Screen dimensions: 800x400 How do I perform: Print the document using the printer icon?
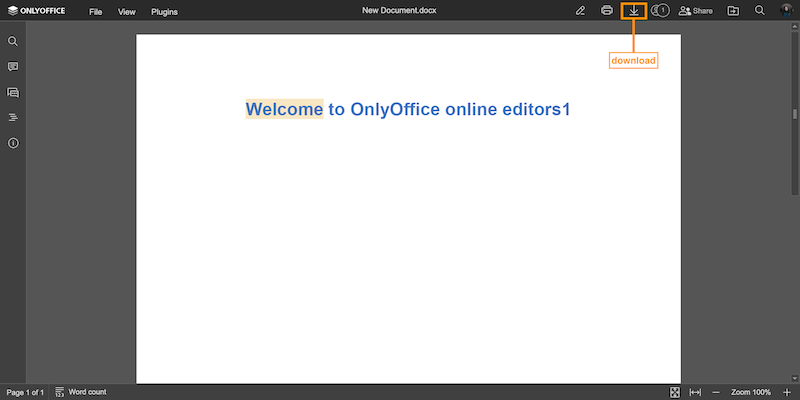coord(606,11)
